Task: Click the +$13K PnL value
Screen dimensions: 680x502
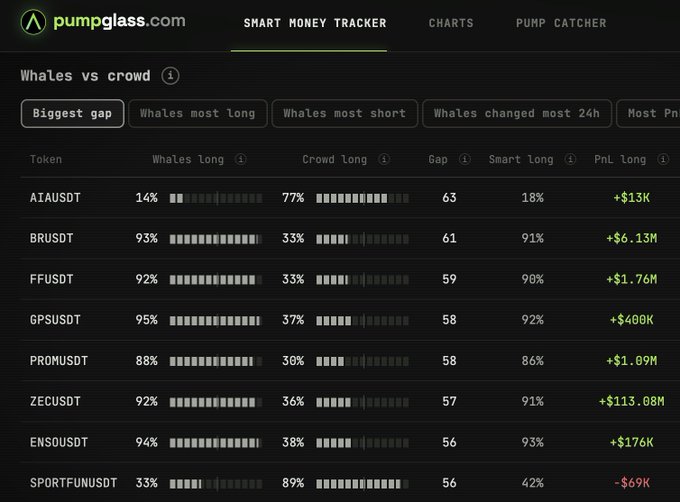Action: pos(631,198)
